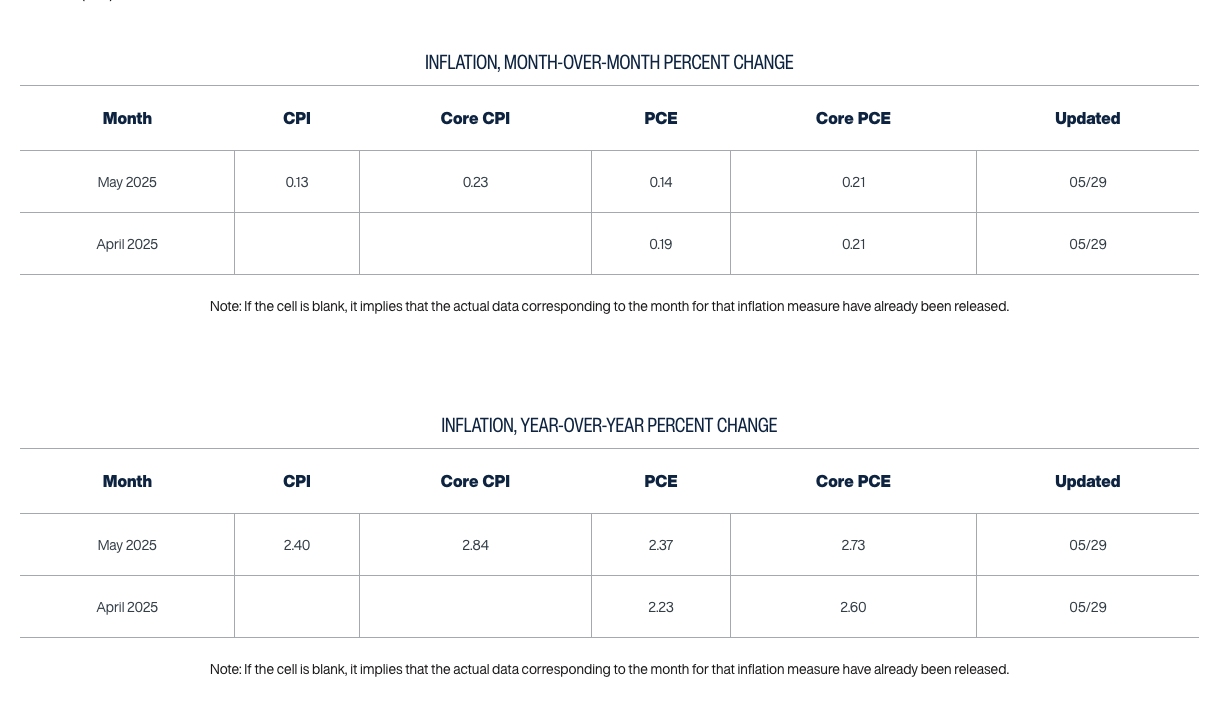This screenshot has height=703, width=1217.
Task: Select May 2025 year-over-year PCE value 2.37
Action: (x=661, y=545)
